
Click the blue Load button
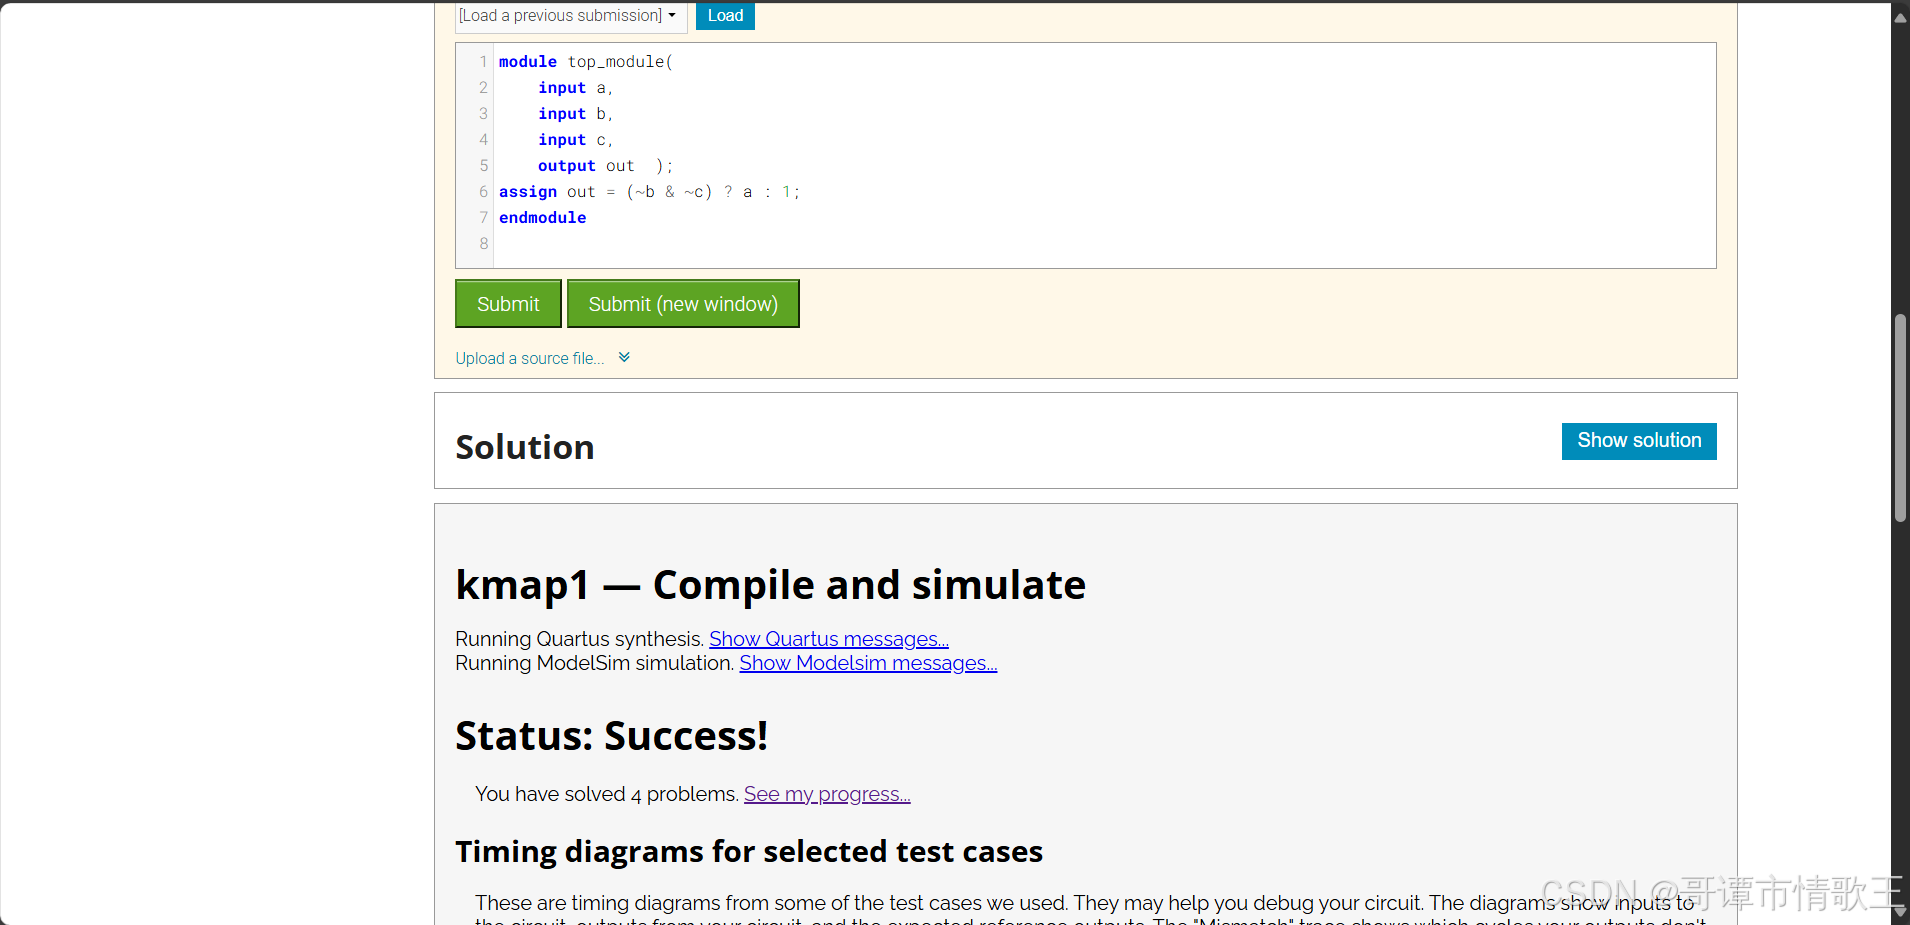point(725,16)
